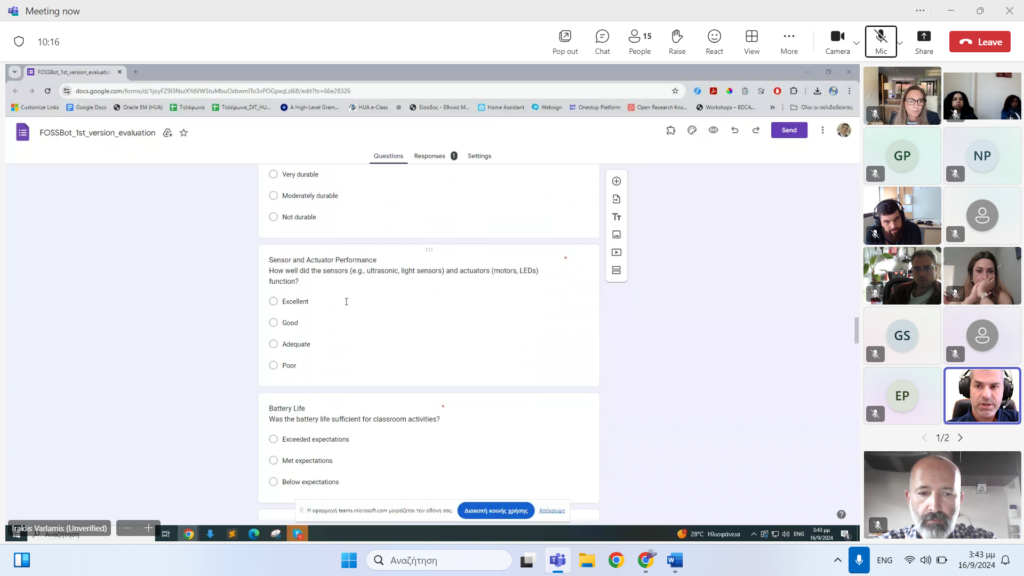Change the meeting View layout
1024x576 pixels.
[x=752, y=42]
